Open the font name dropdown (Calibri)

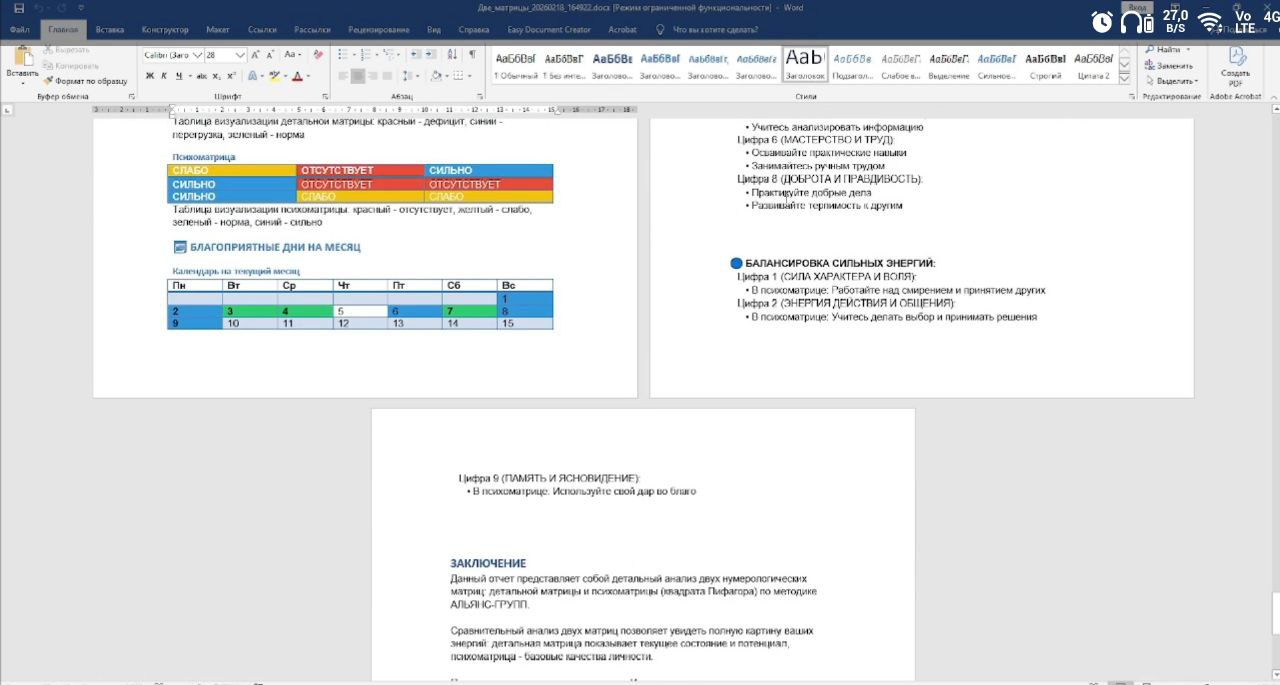point(197,55)
